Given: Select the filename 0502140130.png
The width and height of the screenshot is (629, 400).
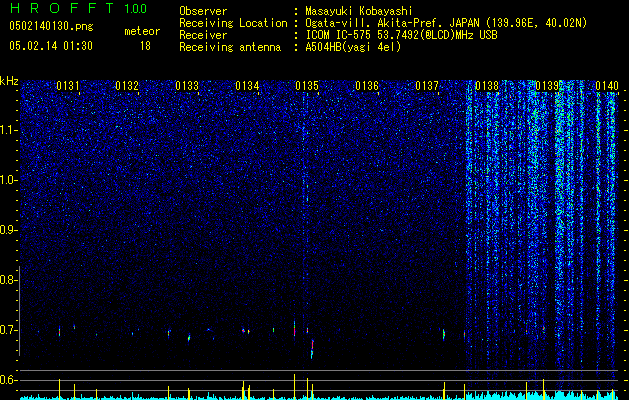Looking at the screenshot, I should [51, 27].
